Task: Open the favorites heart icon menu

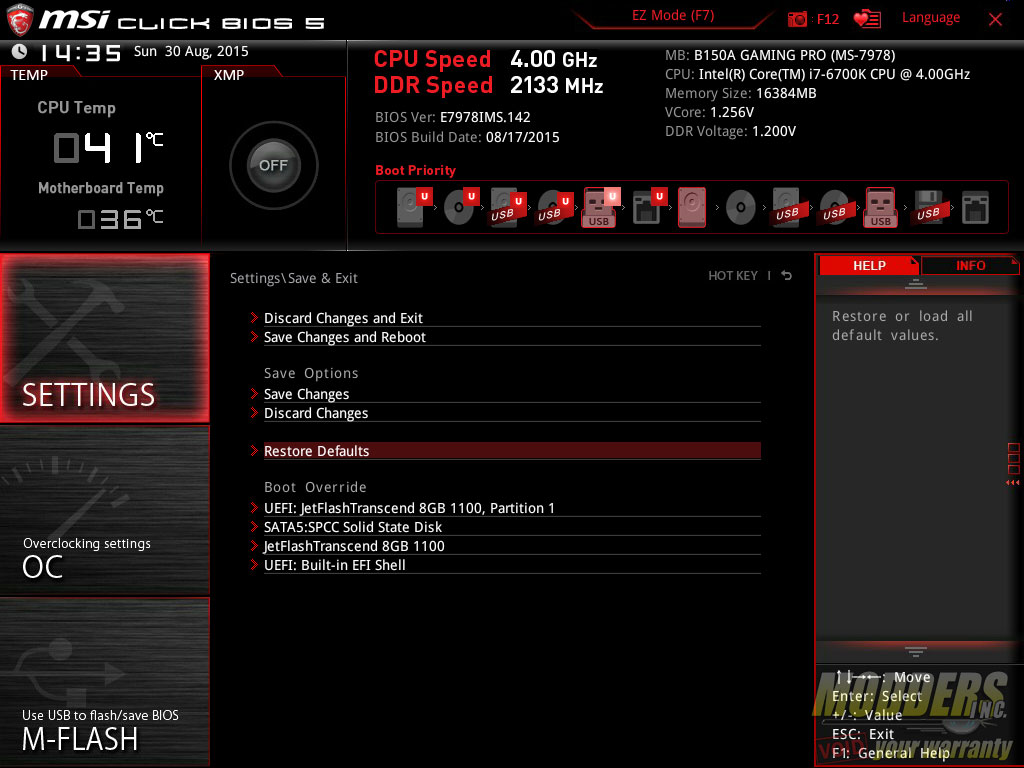Action: point(867,19)
